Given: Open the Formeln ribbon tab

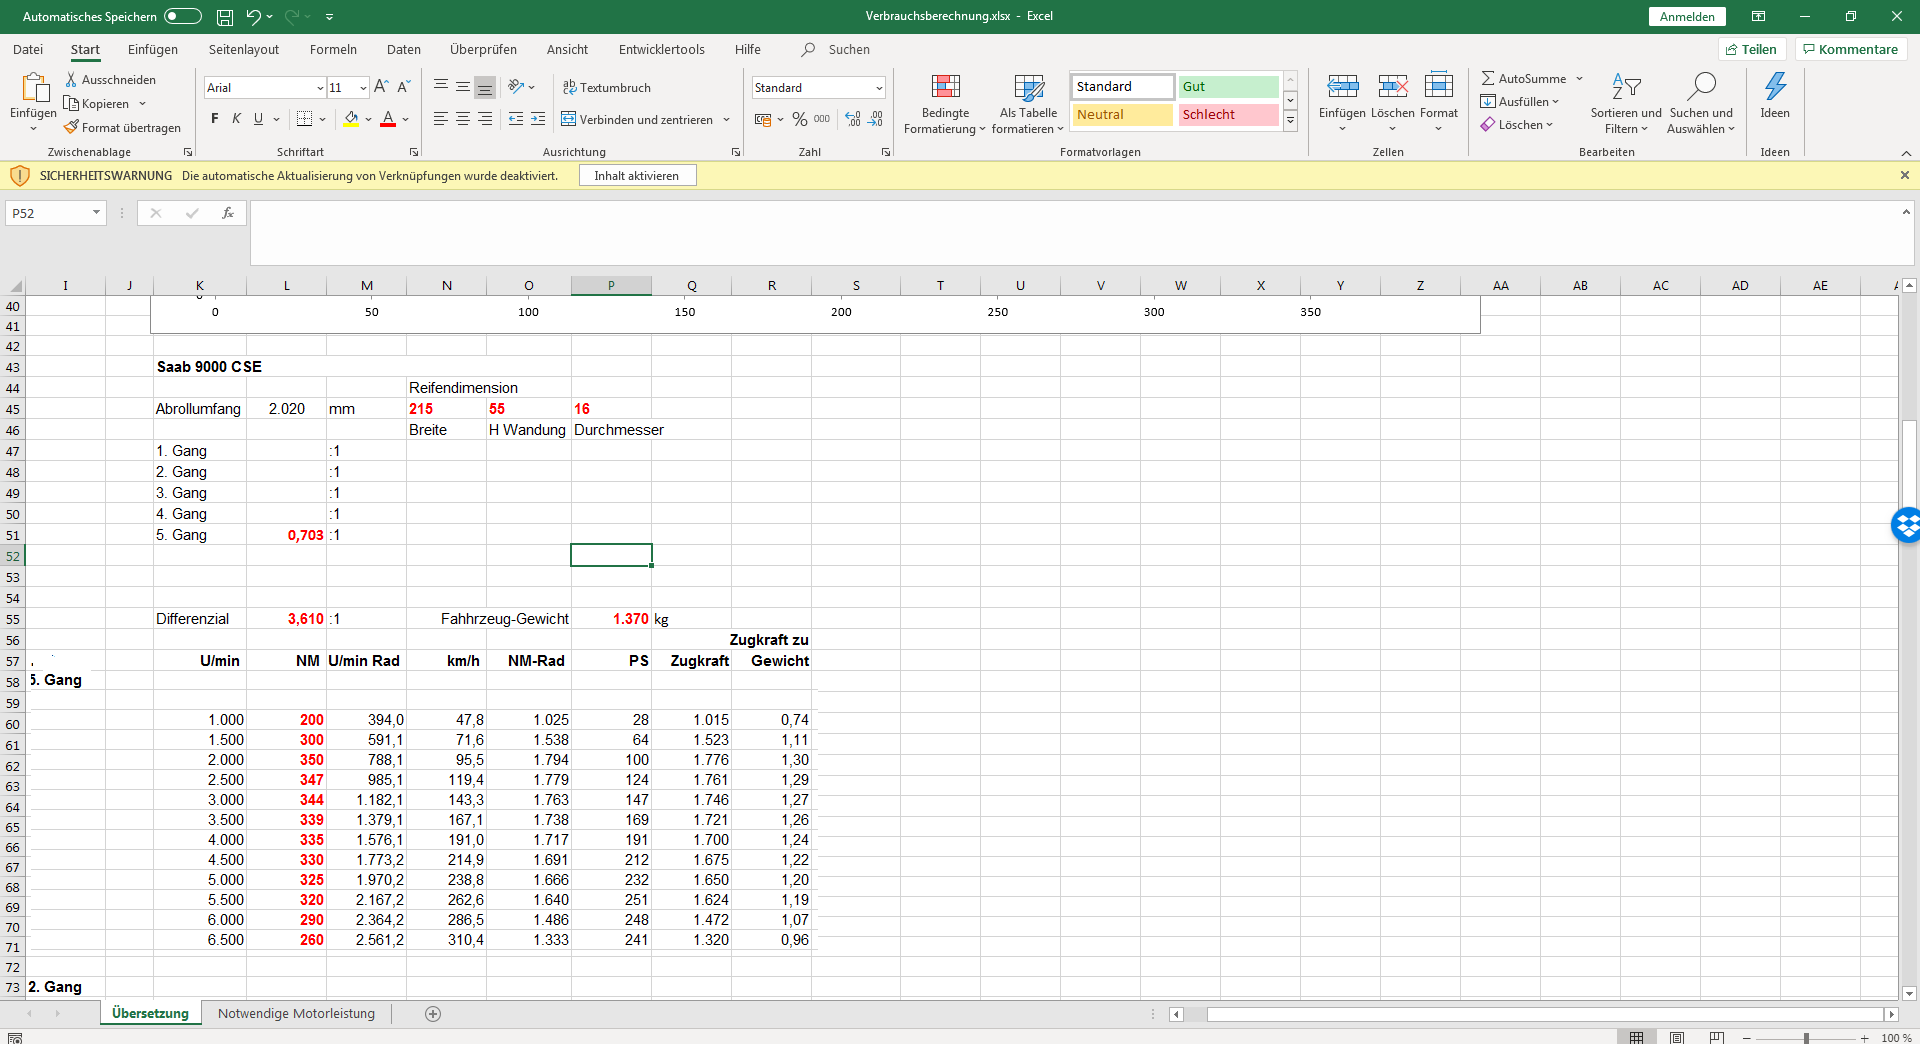Looking at the screenshot, I should point(333,49).
